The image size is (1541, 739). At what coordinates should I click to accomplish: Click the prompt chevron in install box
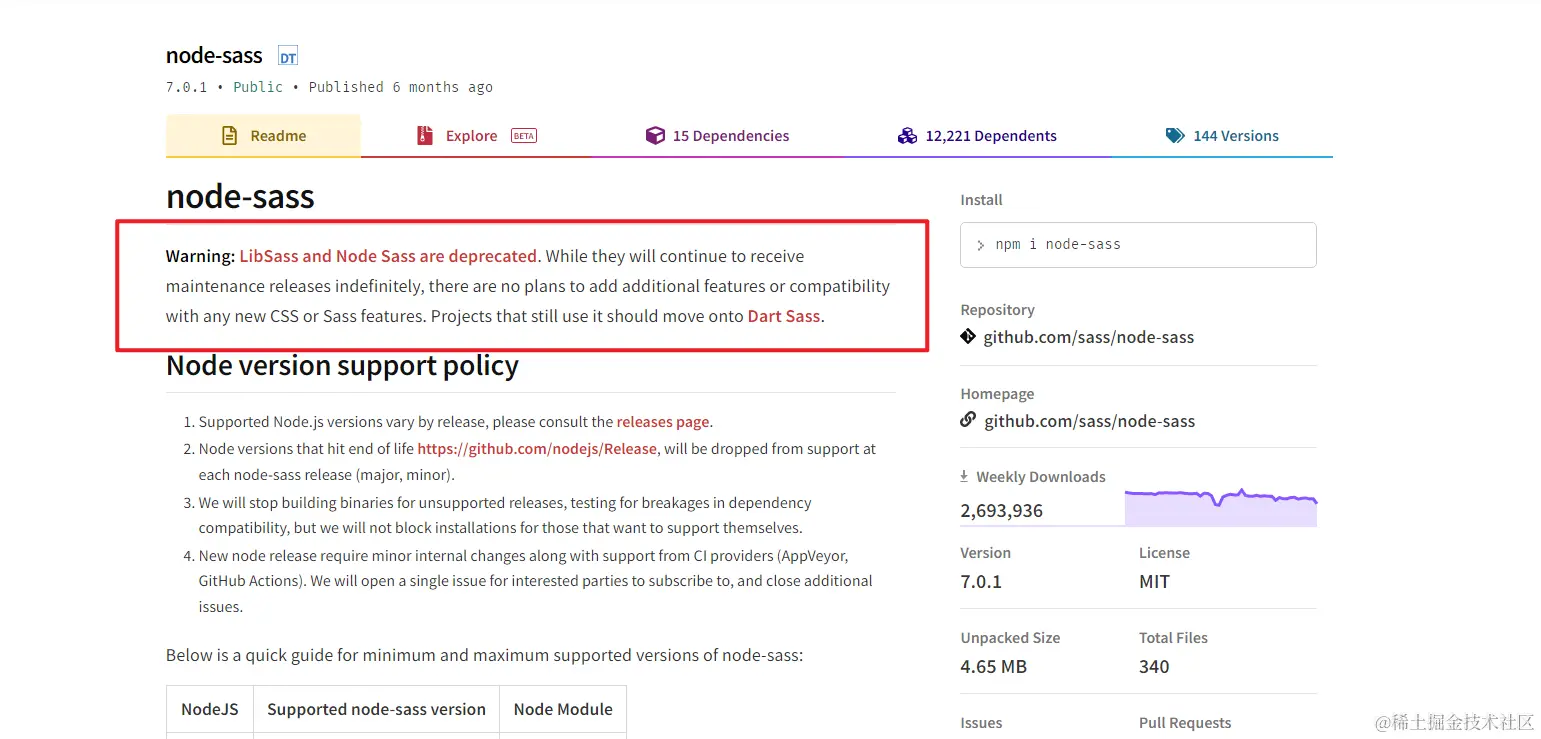click(981, 245)
